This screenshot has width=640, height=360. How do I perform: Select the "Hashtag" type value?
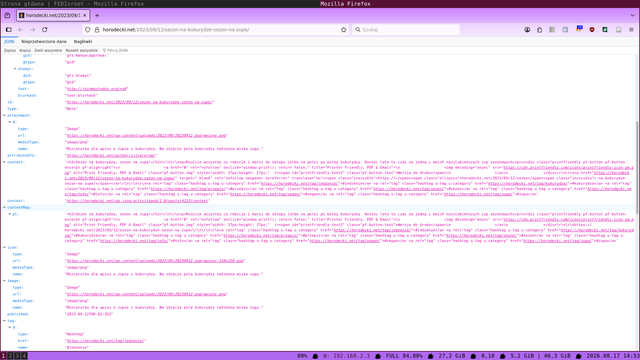75,334
